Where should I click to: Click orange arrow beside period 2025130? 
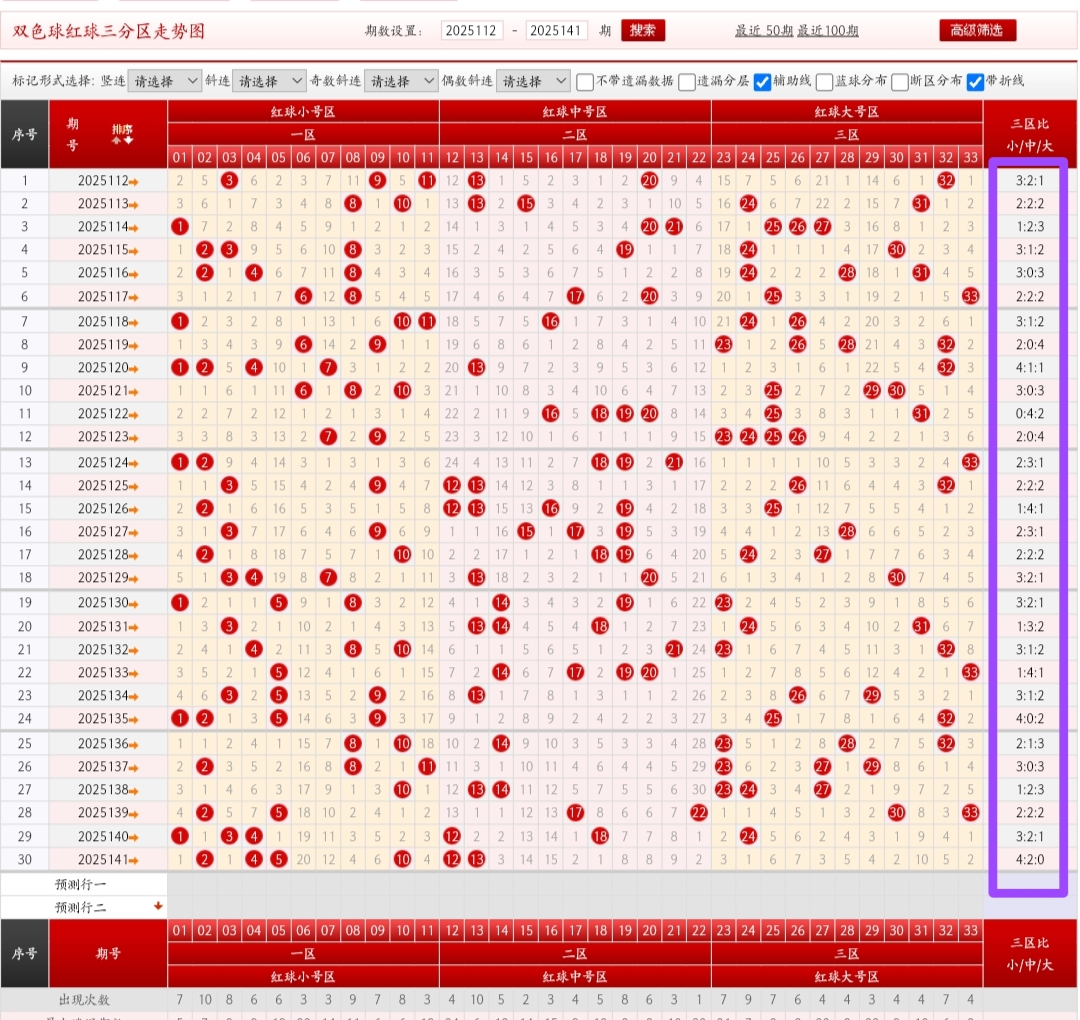[x=134, y=604]
